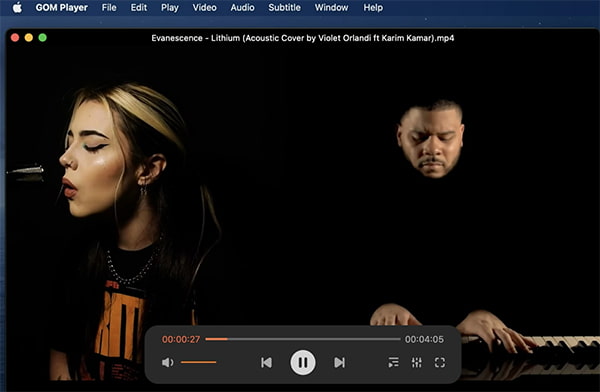
Task: Open the Apple menu
Action: click(x=17, y=8)
